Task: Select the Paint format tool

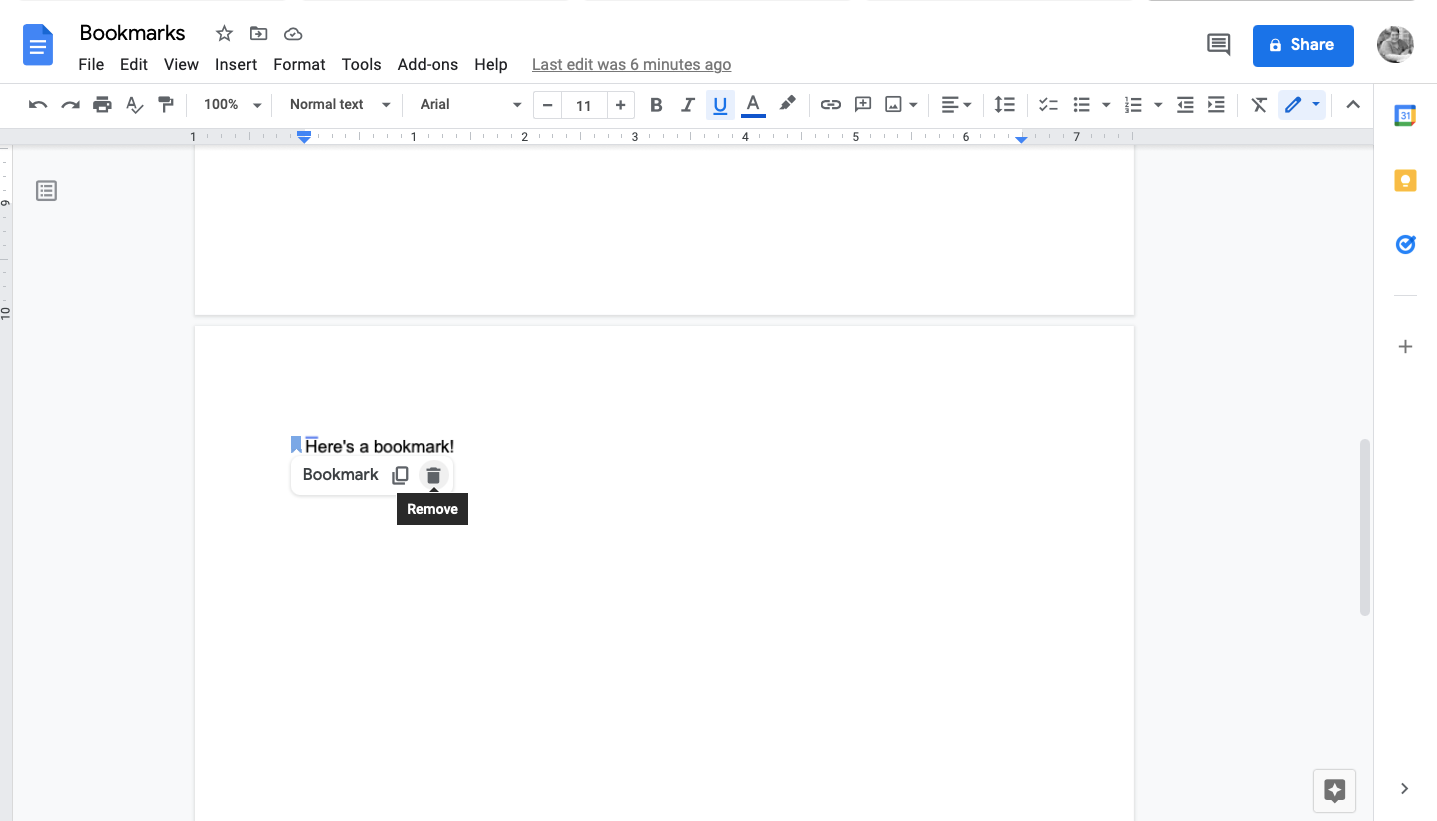Action: point(166,104)
